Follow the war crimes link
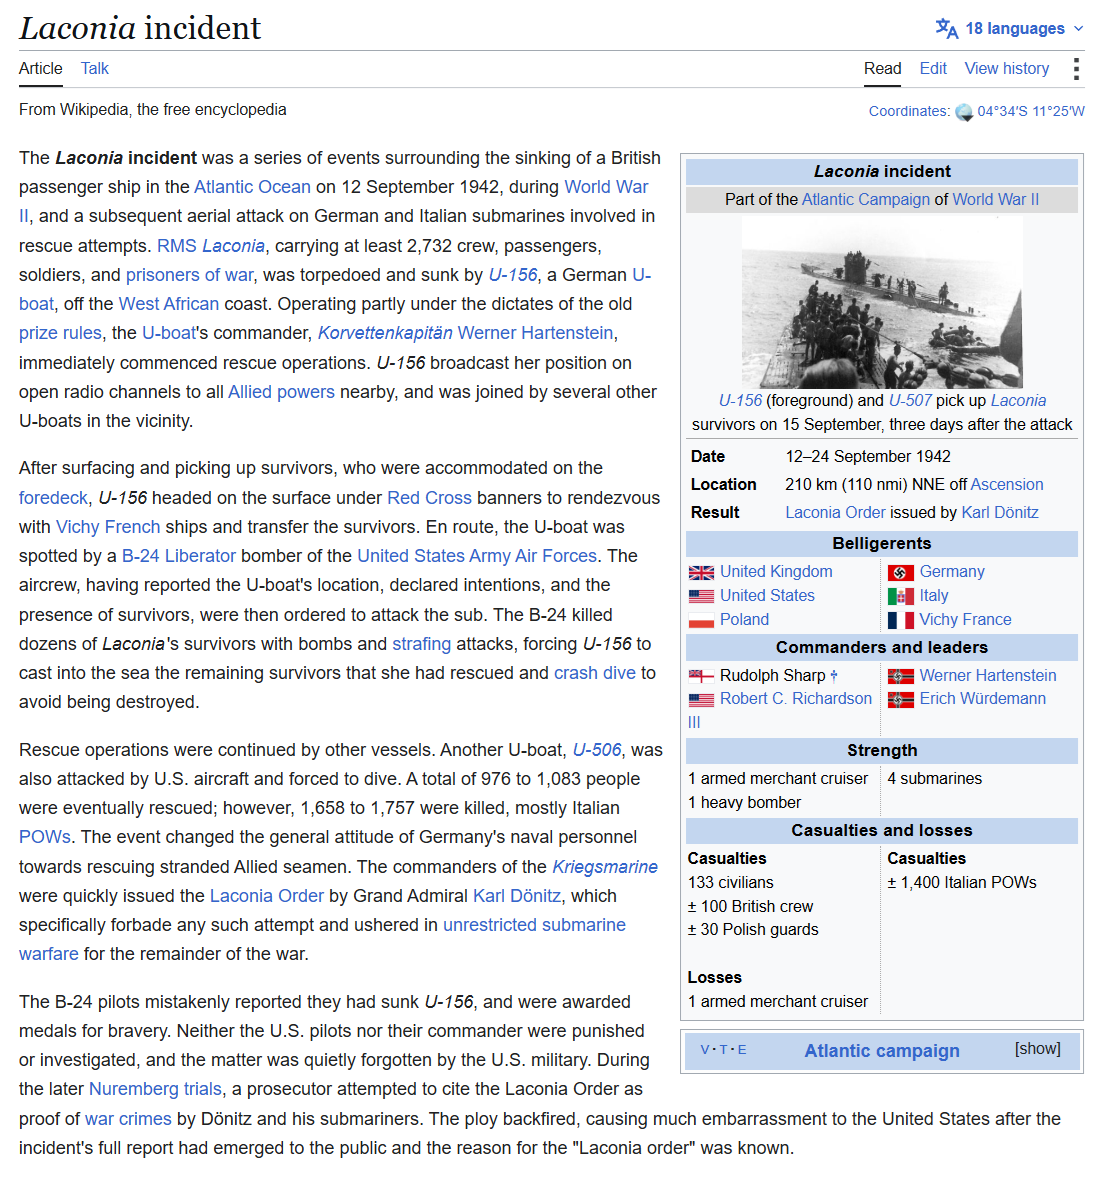The height and width of the screenshot is (1178, 1103). pos(128,1119)
